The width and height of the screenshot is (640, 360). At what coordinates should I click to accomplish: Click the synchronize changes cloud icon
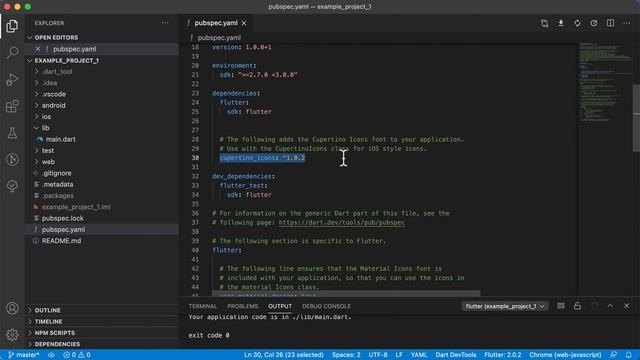click(x=51, y=355)
